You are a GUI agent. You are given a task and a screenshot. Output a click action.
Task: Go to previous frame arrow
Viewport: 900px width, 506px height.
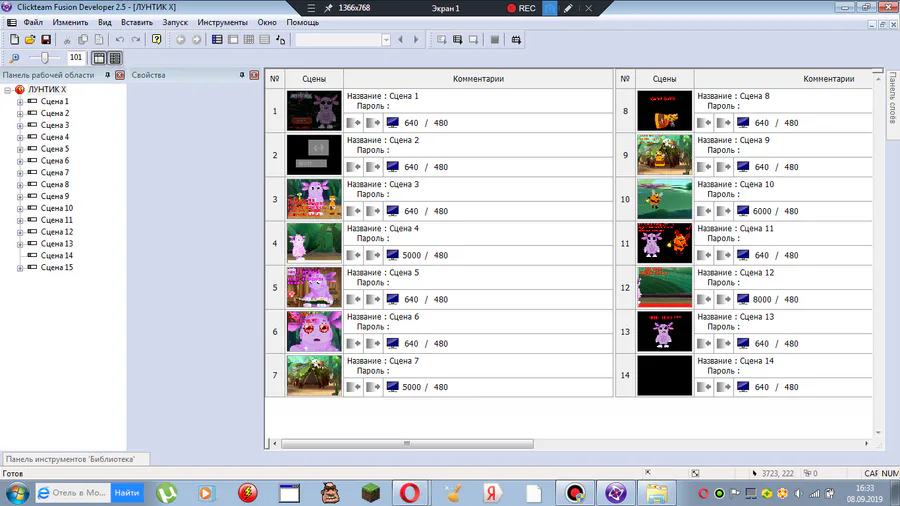click(401, 40)
